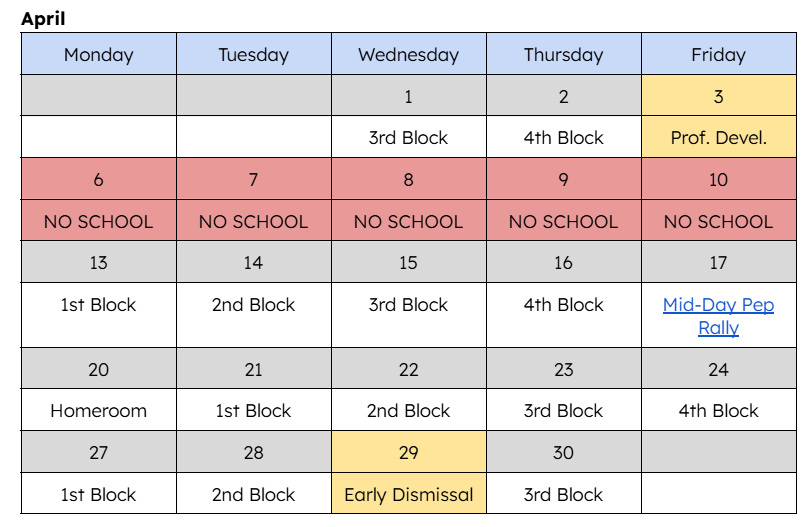The image size is (809, 527).
Task: Click the Early Dismissal cell
Action: click(408, 494)
